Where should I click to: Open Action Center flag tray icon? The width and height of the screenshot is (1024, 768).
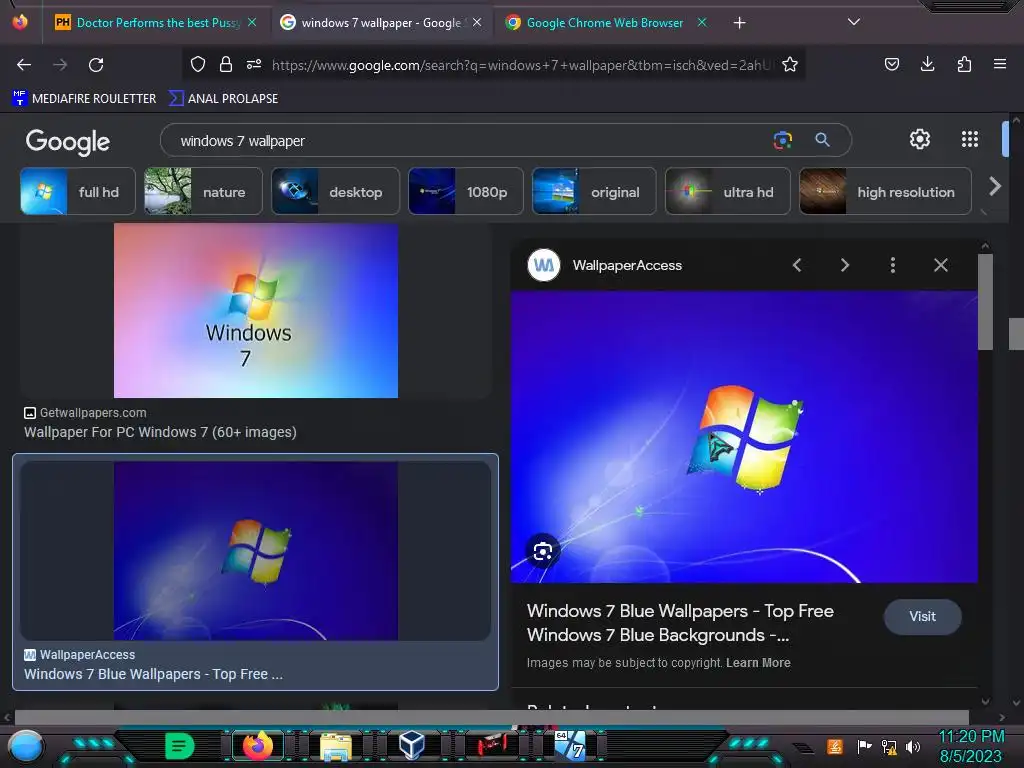pos(864,746)
